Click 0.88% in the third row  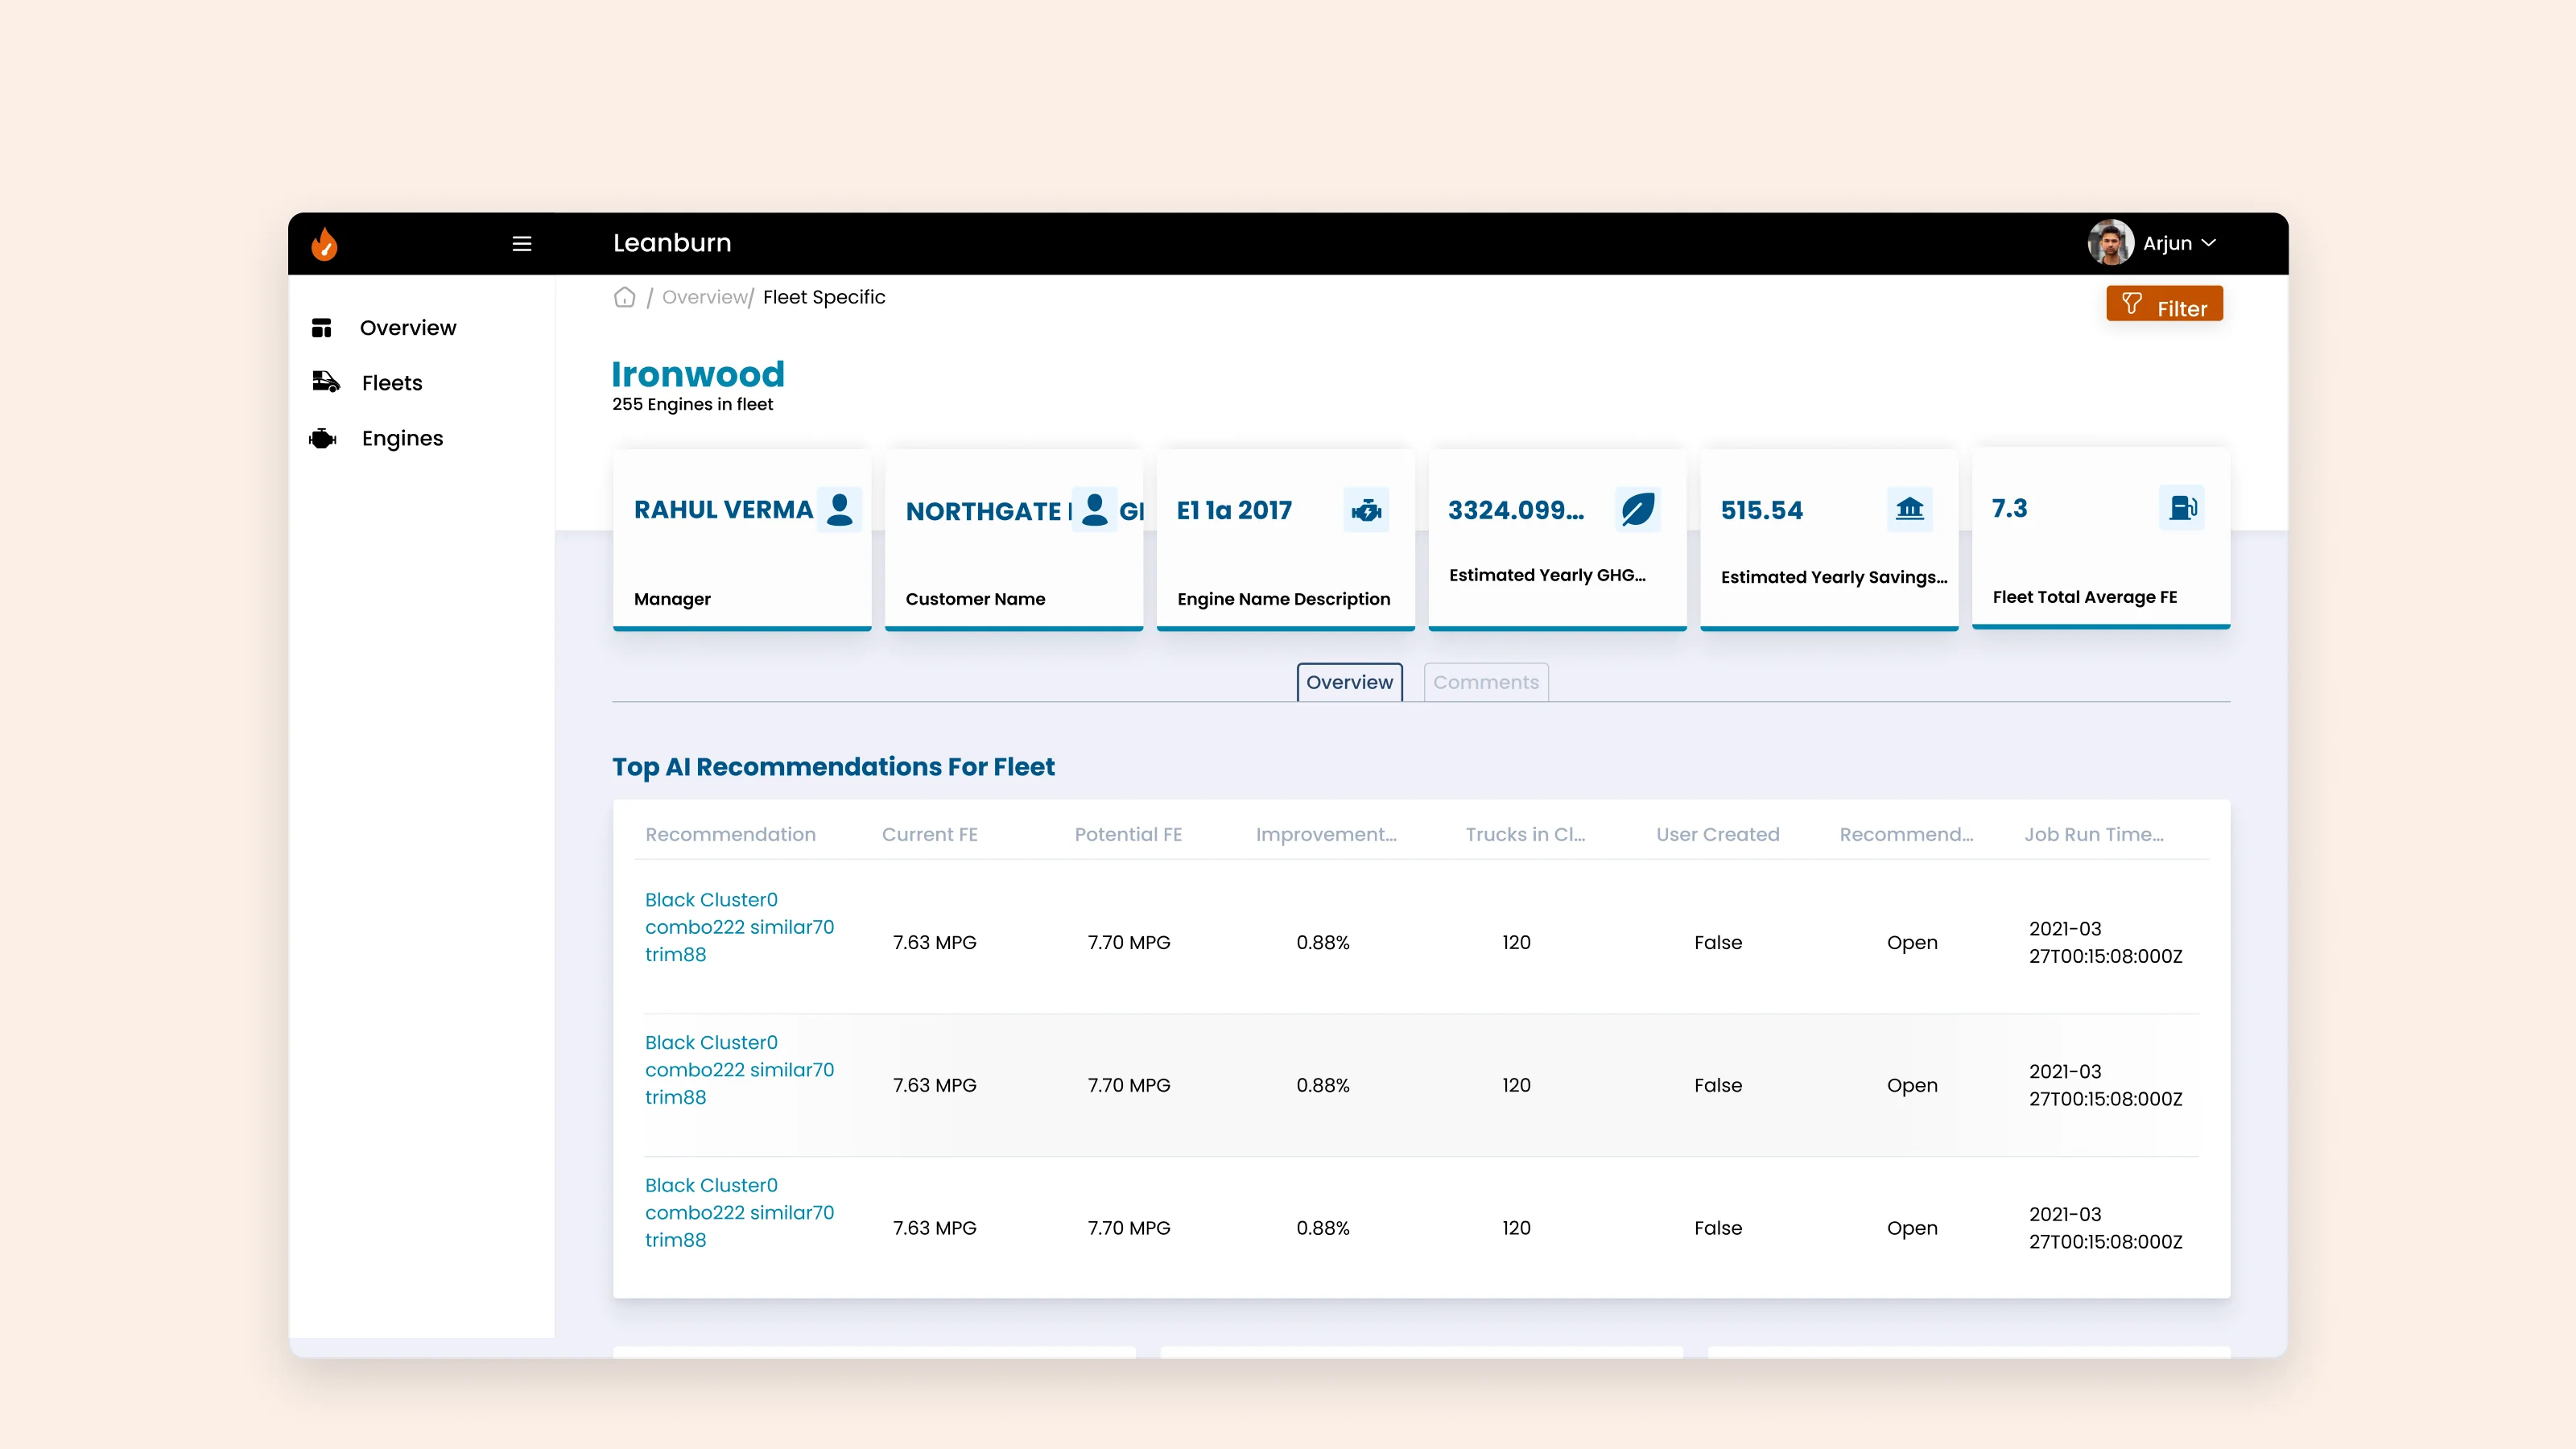1322,1228
